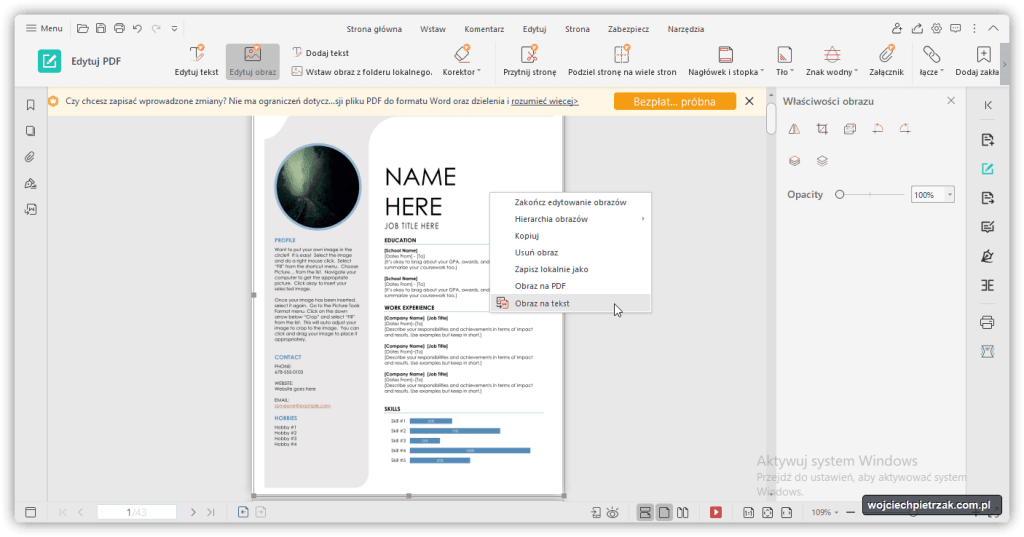1024x537 pixels.
Task: Switch to Strona główna tab
Action: click(x=374, y=29)
